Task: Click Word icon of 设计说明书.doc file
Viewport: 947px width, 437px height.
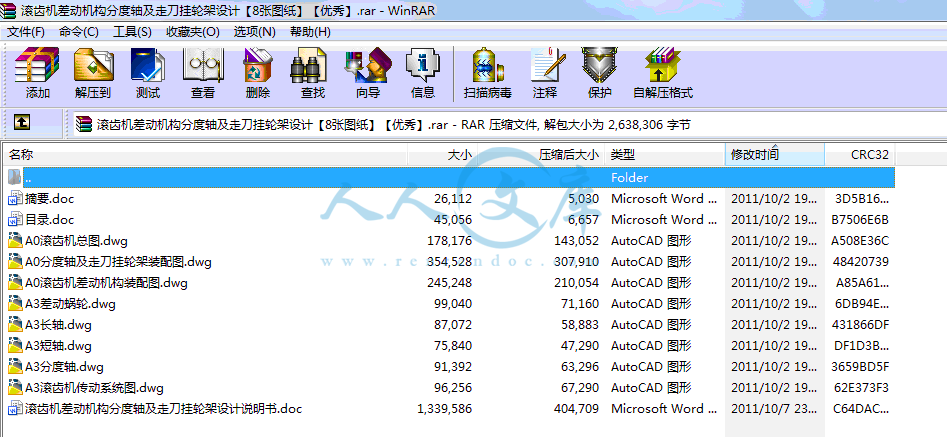Action: [15, 409]
